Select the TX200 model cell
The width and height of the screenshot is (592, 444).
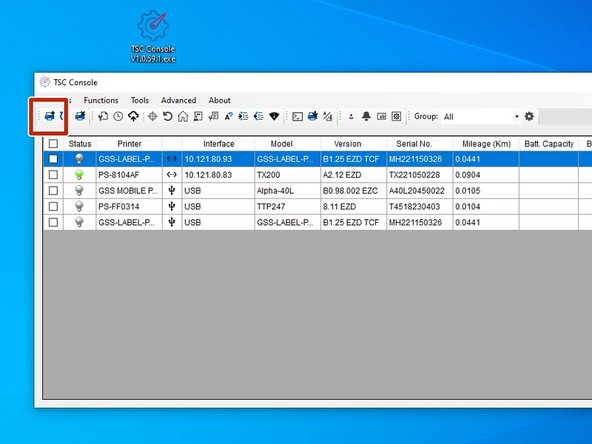pos(287,175)
